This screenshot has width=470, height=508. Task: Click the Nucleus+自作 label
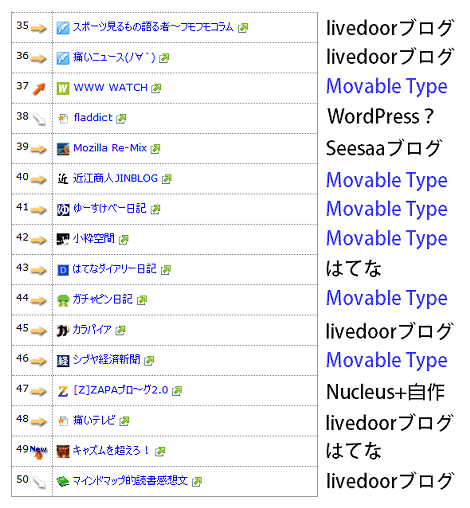pos(386,392)
